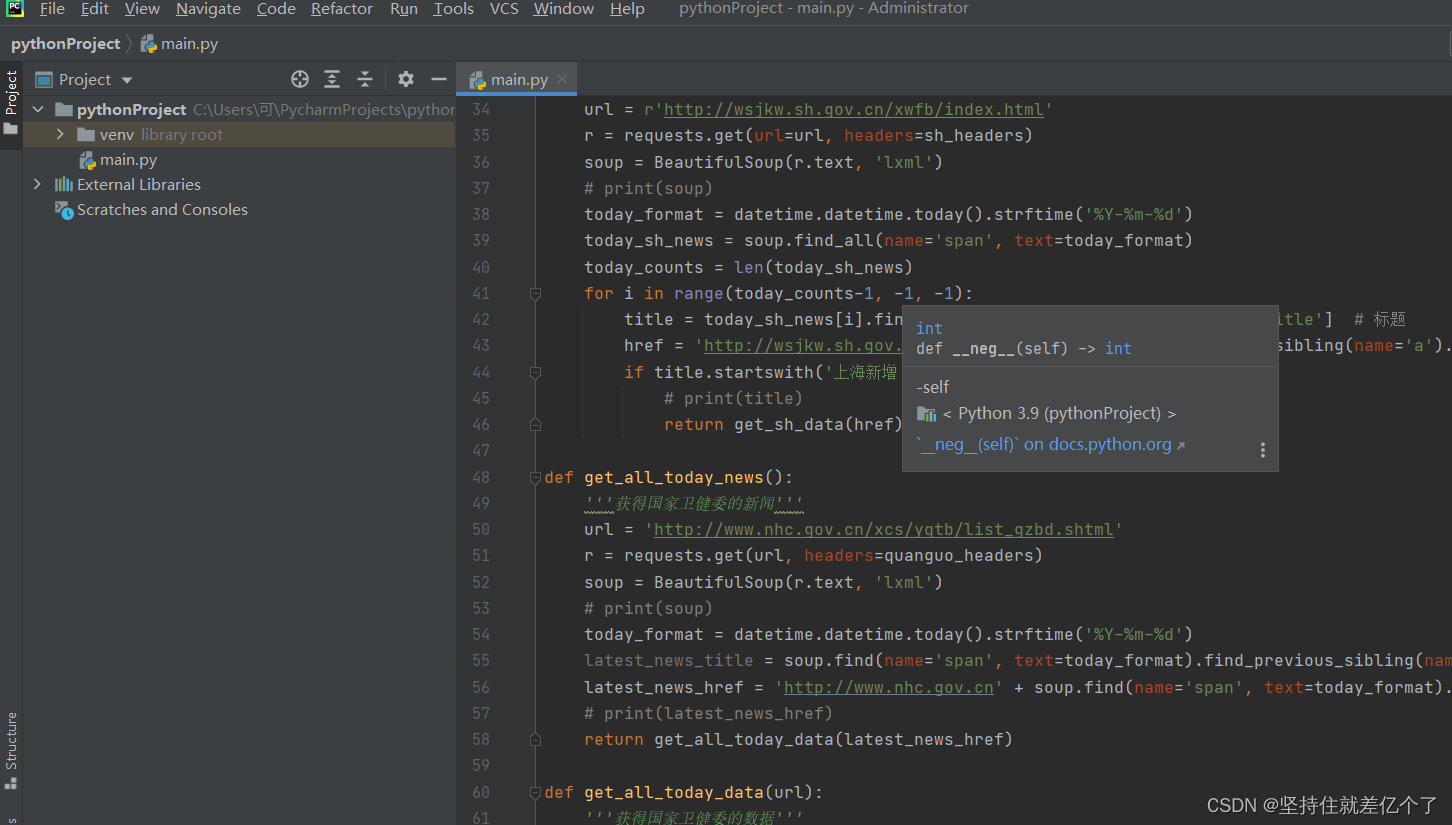Click the PyCharm application logo icon
1452x825 pixels.
tap(14, 9)
